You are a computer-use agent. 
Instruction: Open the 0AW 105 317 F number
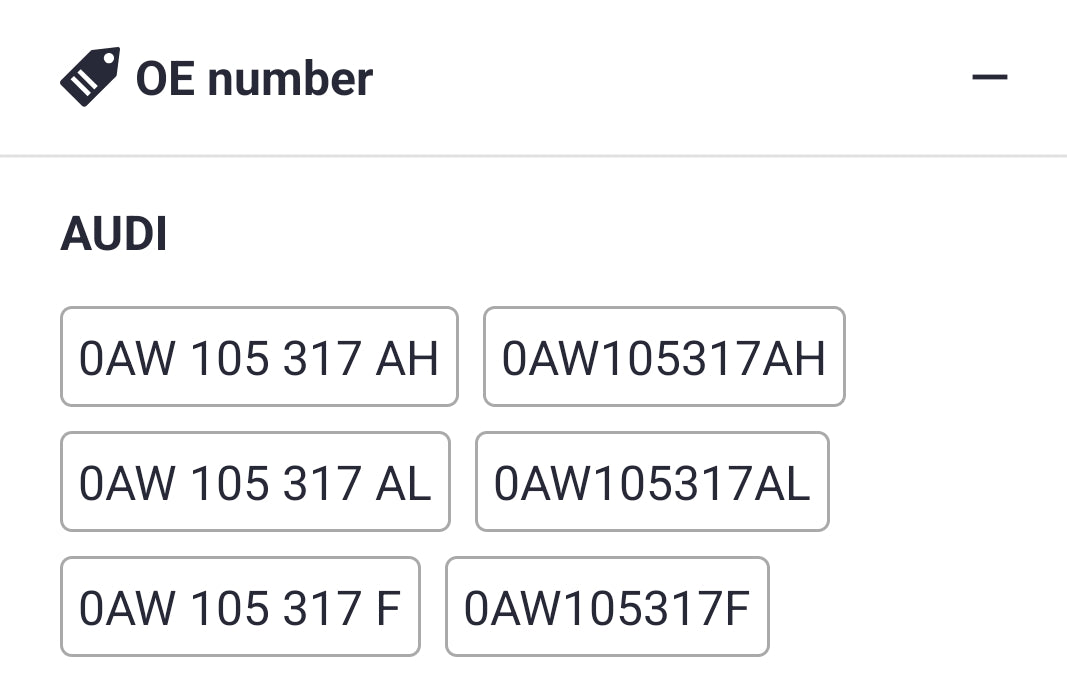coord(240,607)
